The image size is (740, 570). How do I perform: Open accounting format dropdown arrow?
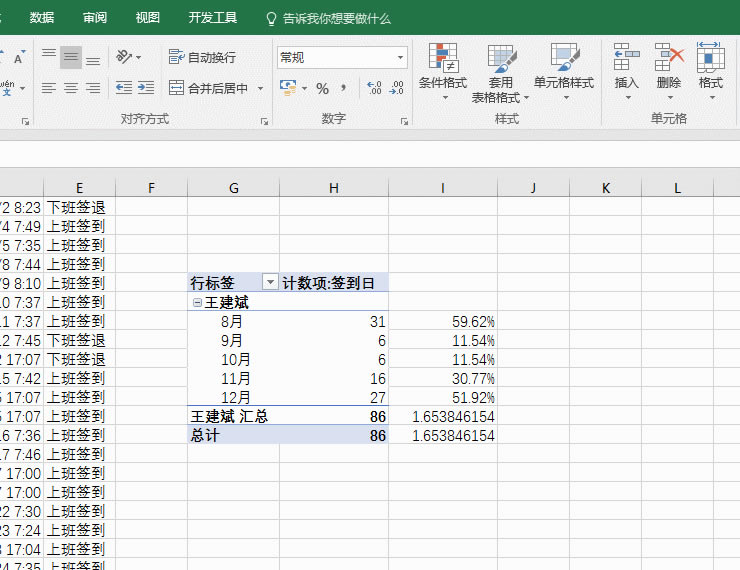304,88
